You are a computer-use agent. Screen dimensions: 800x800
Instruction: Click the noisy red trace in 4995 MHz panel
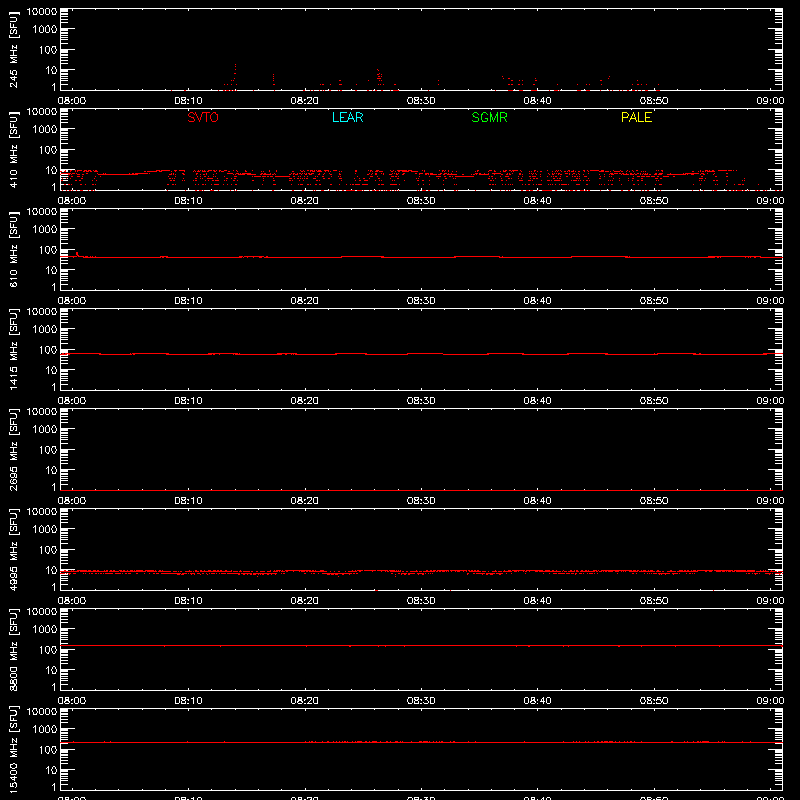(x=421, y=572)
